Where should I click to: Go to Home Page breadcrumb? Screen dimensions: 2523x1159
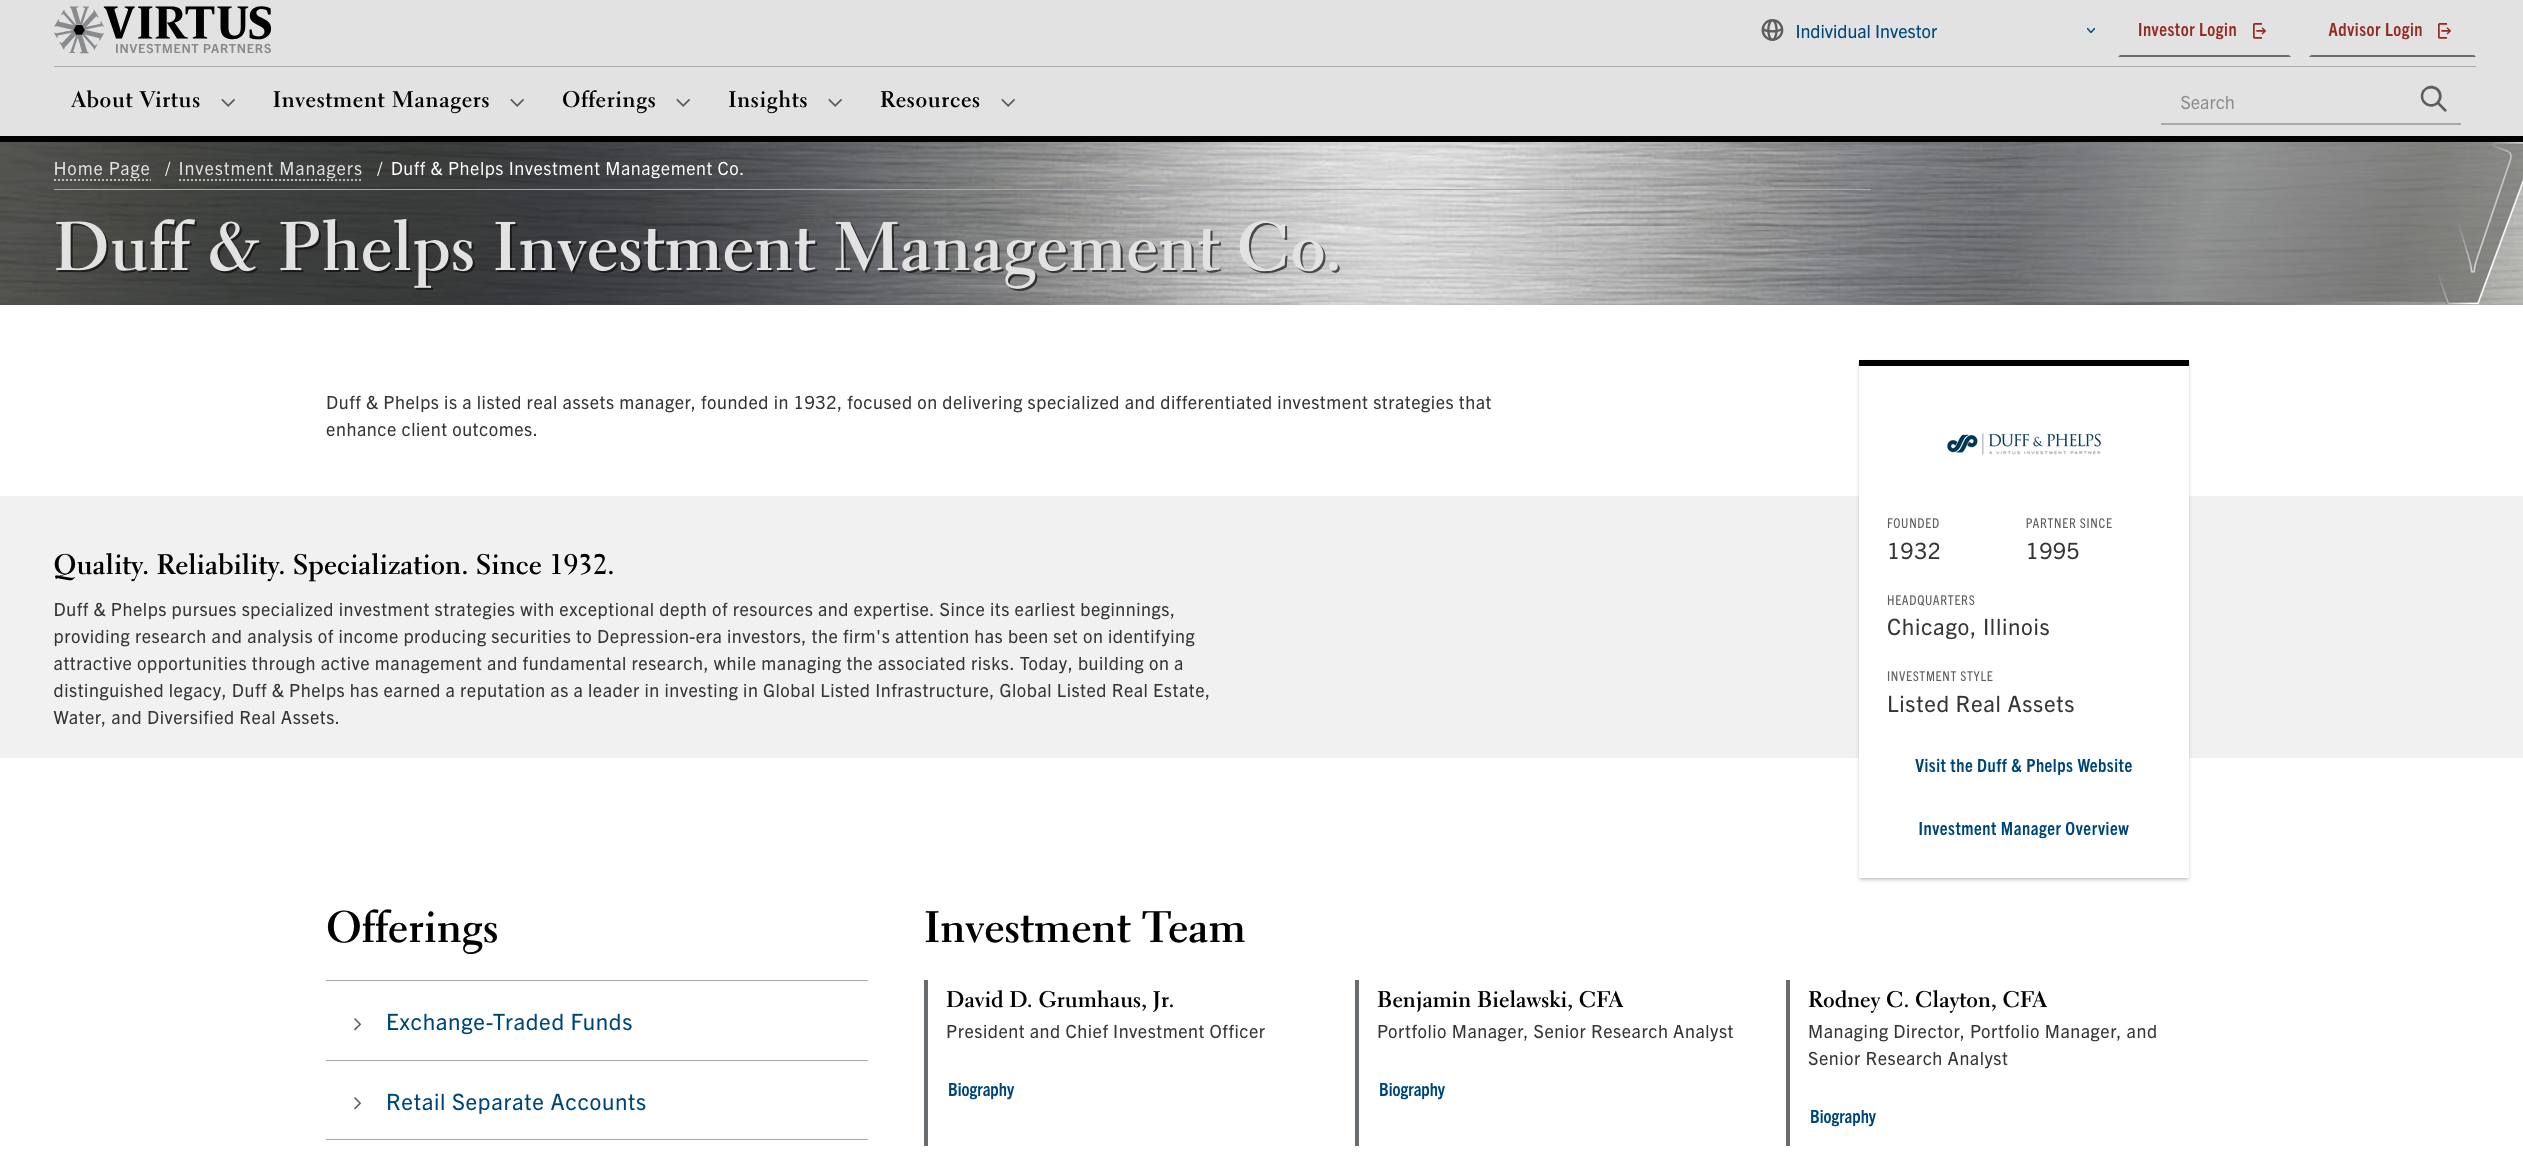(x=102, y=169)
